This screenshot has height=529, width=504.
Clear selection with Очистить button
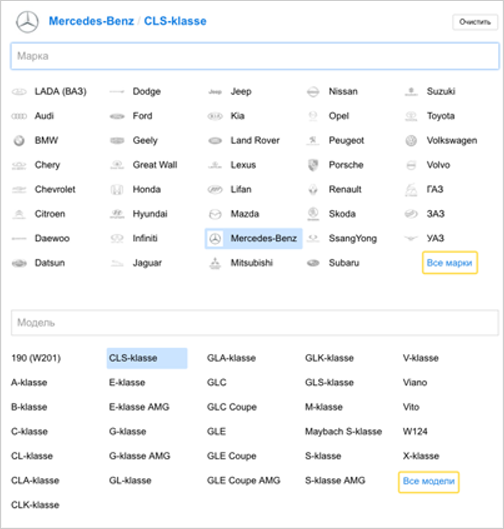click(x=475, y=22)
